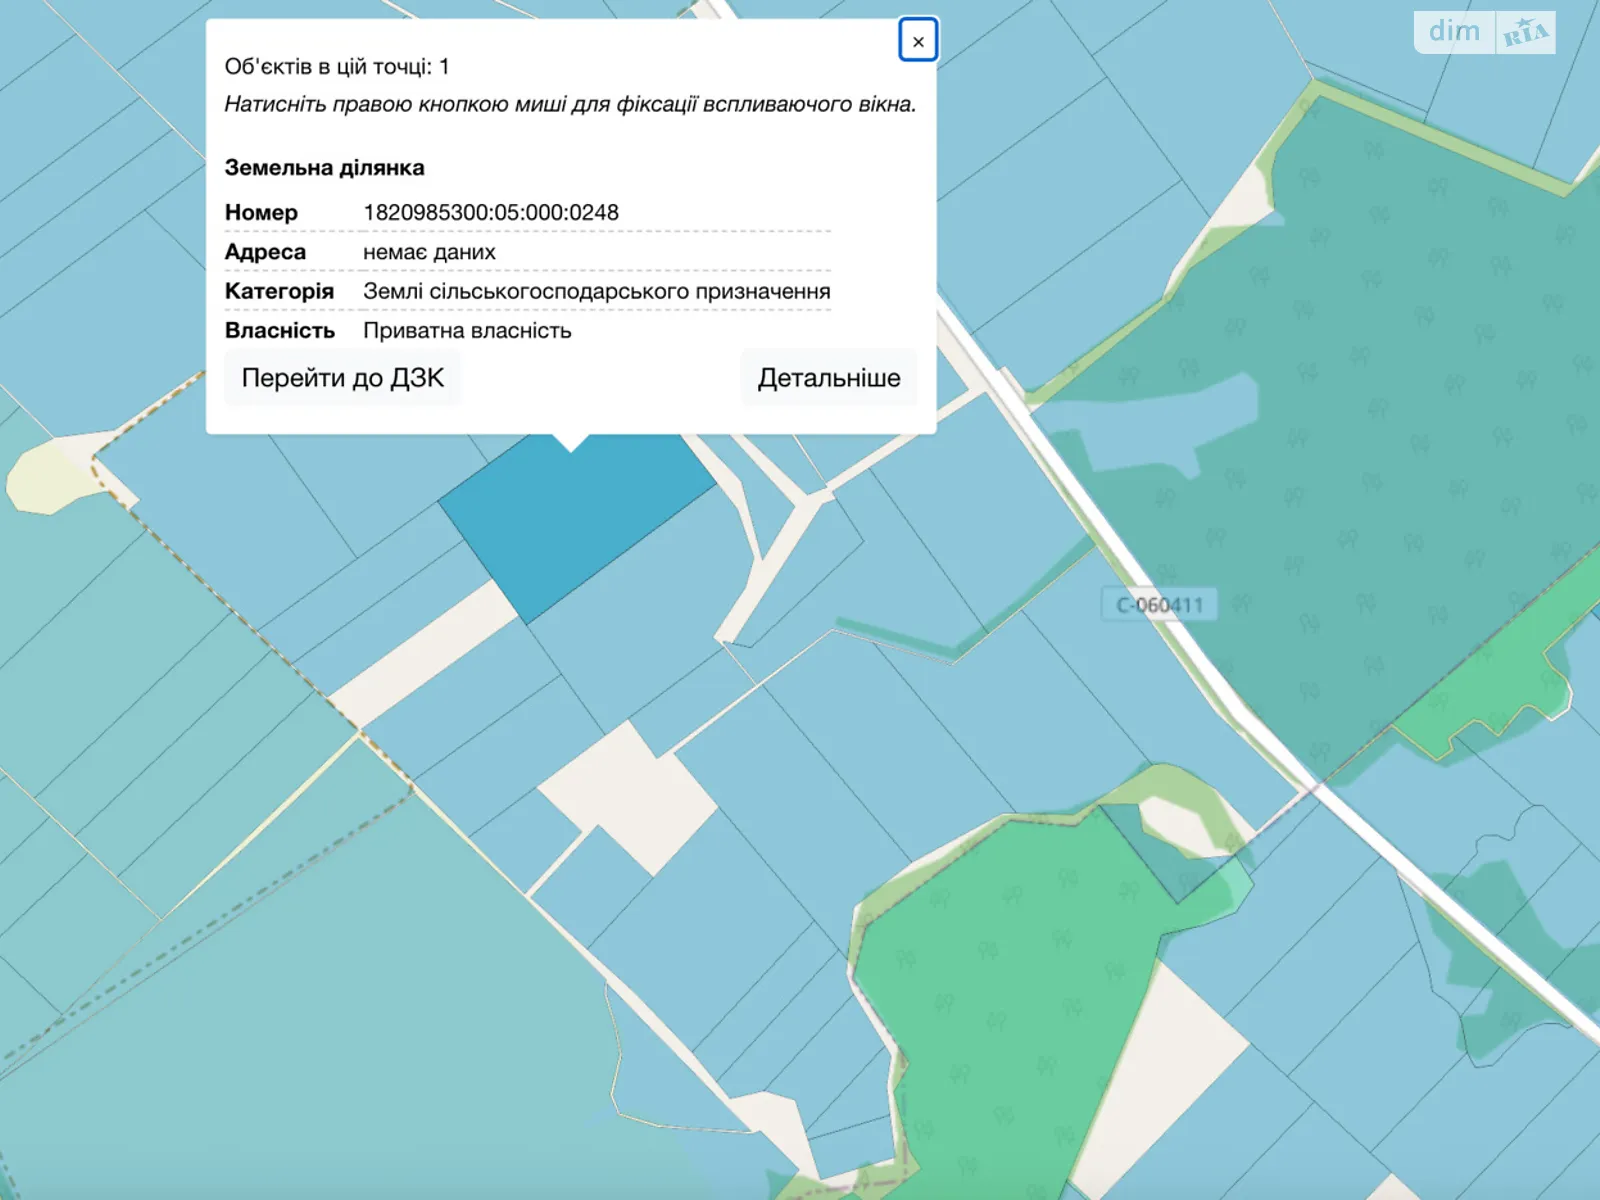1600x1200 pixels.
Task: Click the 'Землі сільськогосподарського призначення' category value
Action: 596,291
